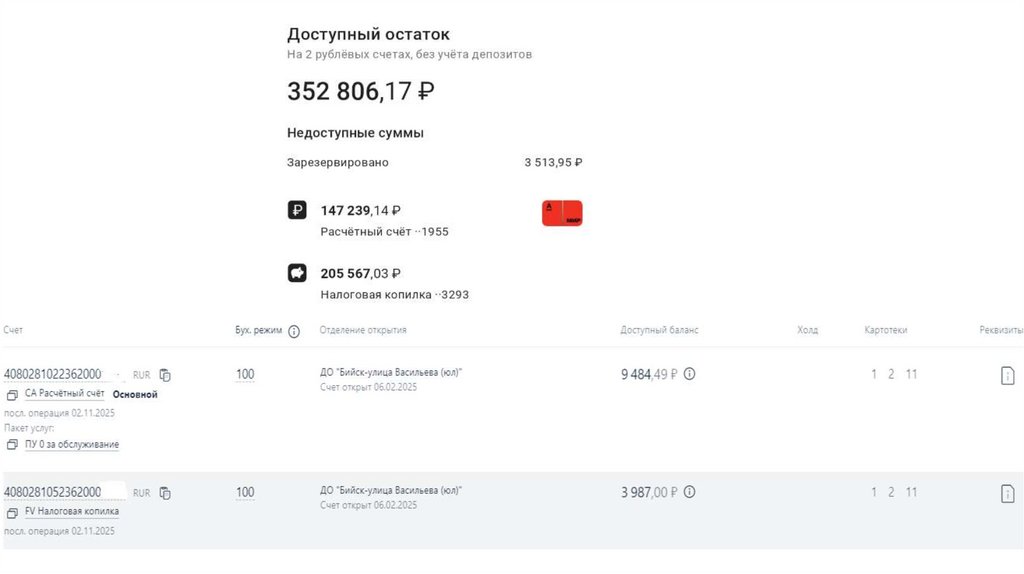Show info for balance 3 987,00 ₽
This screenshot has height=574, width=1024.
[689, 492]
